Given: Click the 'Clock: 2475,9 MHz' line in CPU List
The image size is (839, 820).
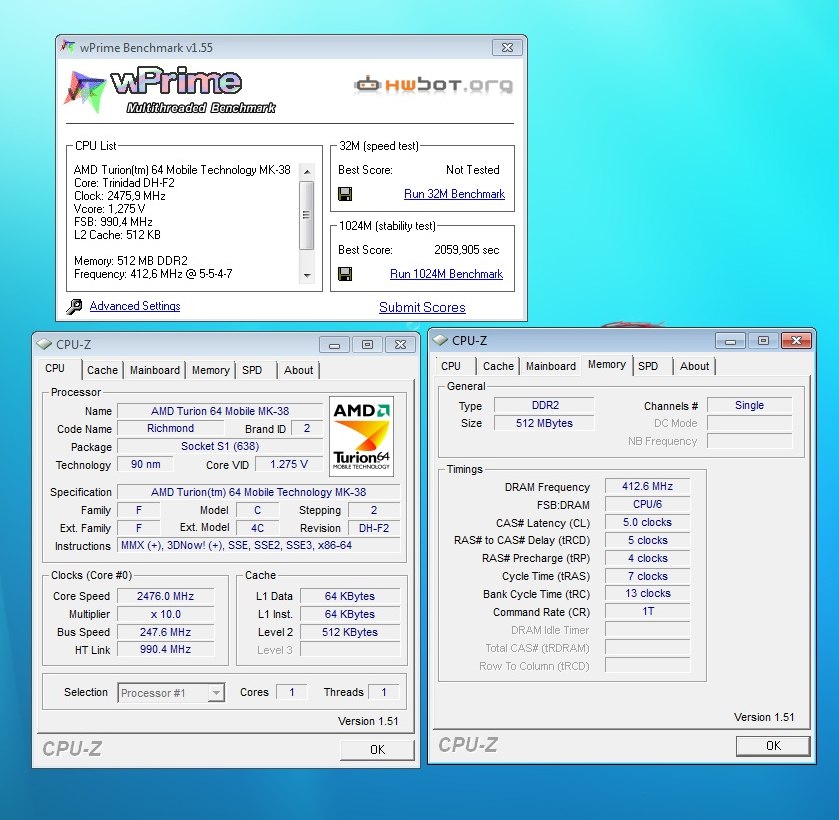Looking at the screenshot, I should click(x=120, y=196).
